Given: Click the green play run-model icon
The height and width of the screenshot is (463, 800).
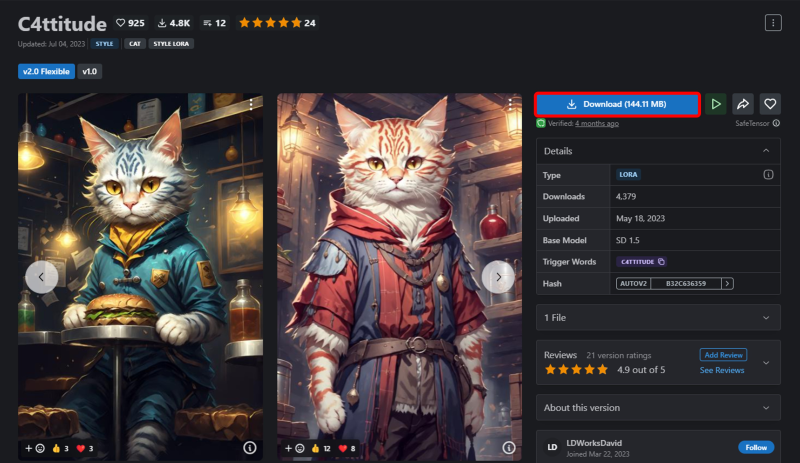Looking at the screenshot, I should coord(716,104).
